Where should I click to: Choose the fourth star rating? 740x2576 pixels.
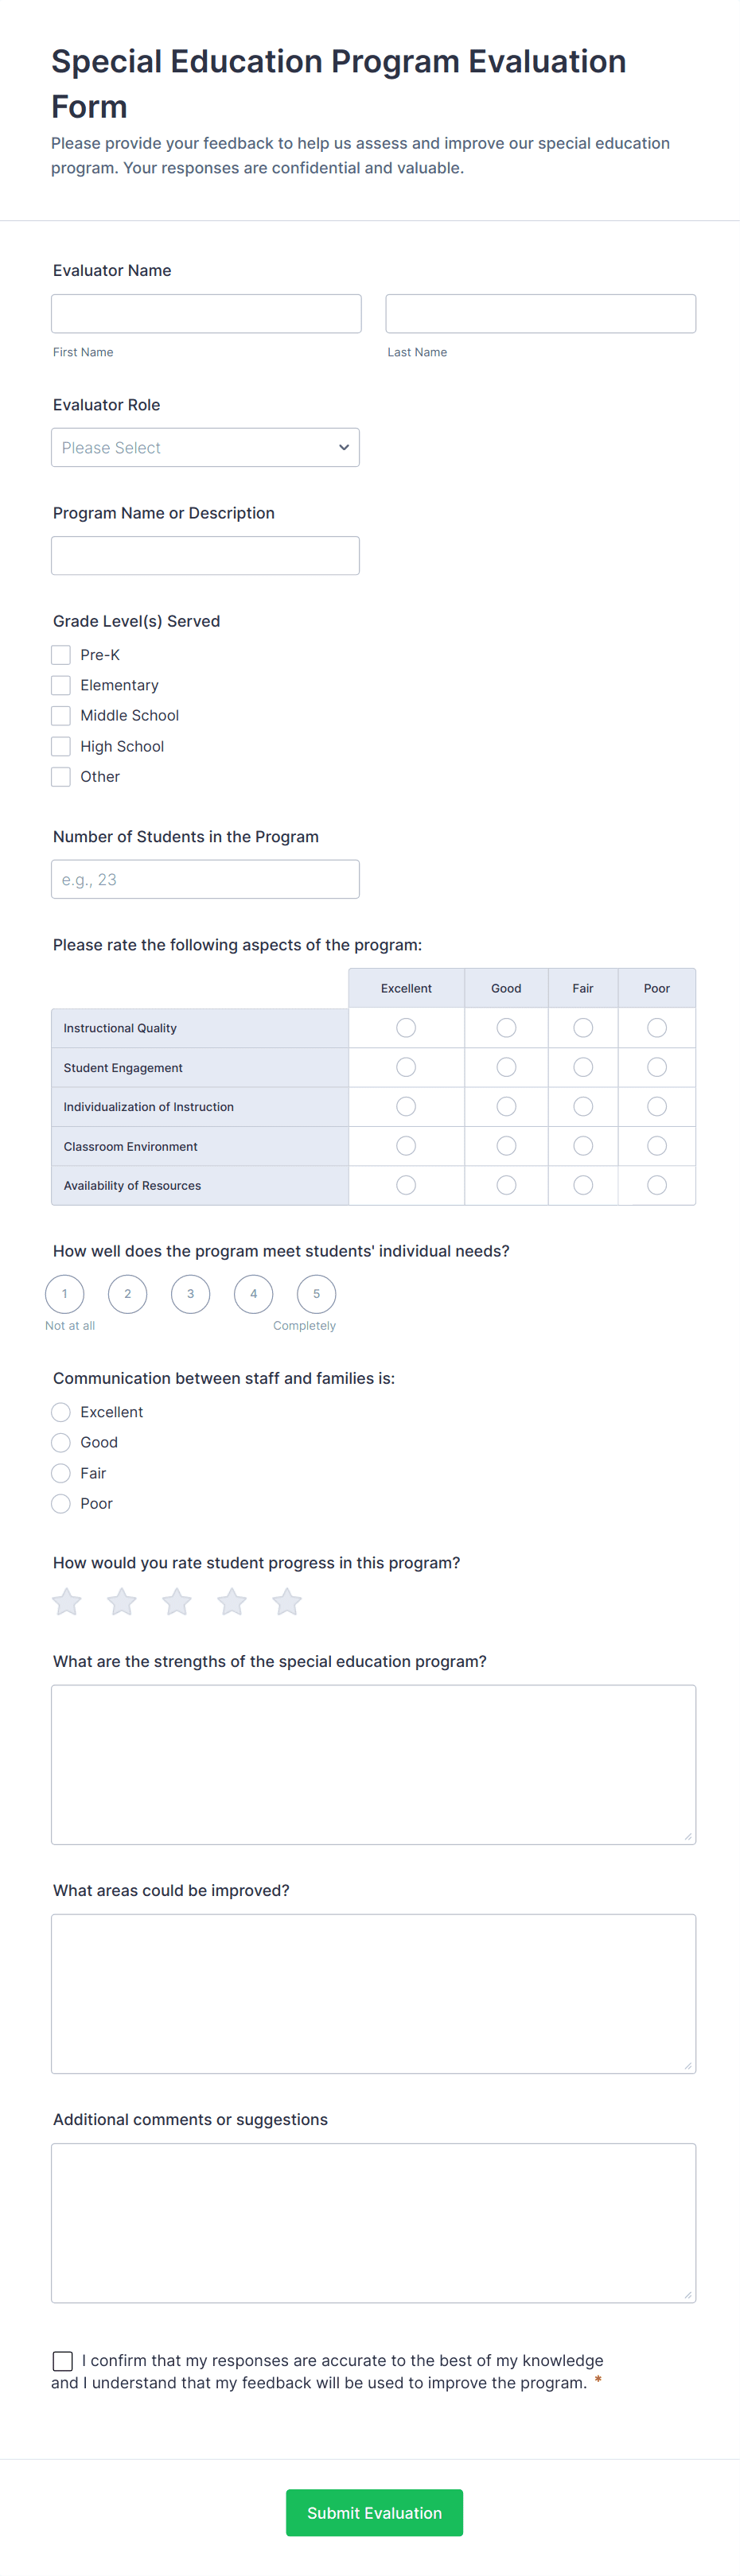[x=232, y=1602]
